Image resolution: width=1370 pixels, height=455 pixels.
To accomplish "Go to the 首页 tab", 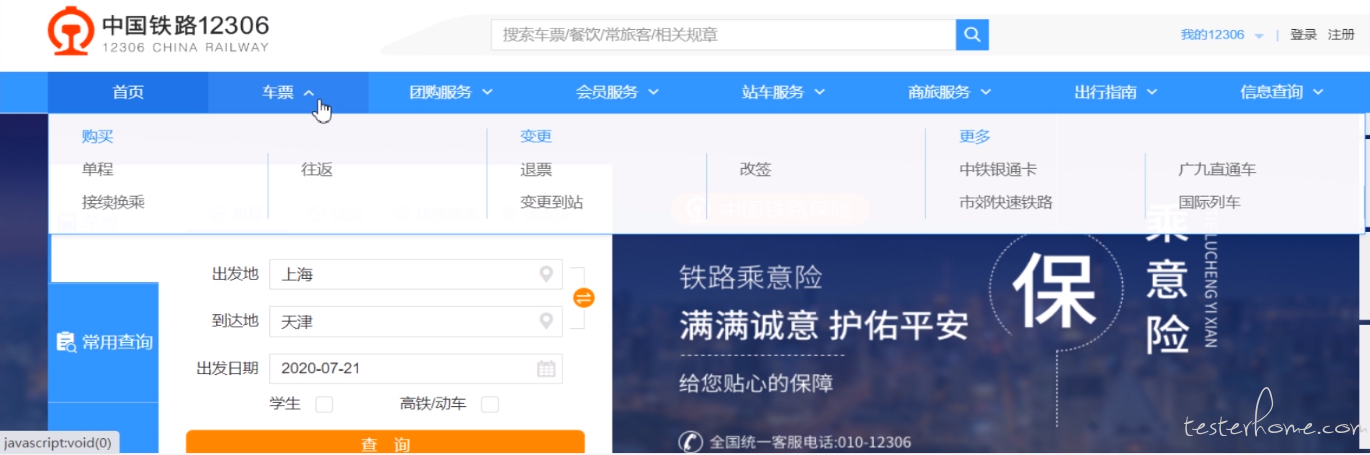I will (x=128, y=92).
